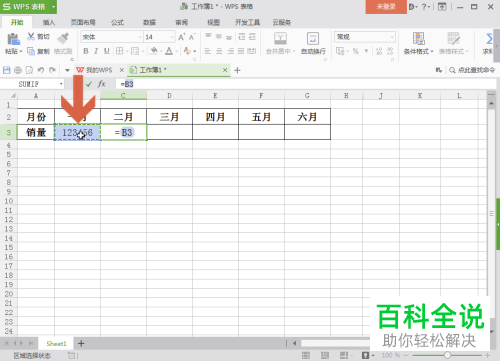Click formula bar containing =B3
This screenshot has width=500, height=361.
click(307, 84)
